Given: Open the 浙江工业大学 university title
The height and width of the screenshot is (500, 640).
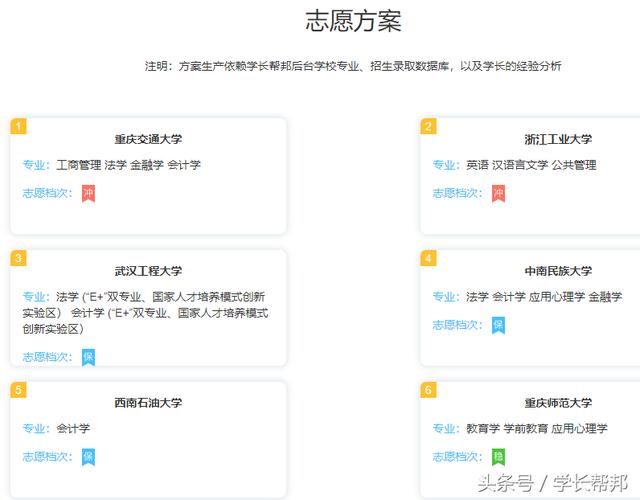Looking at the screenshot, I should (558, 139).
